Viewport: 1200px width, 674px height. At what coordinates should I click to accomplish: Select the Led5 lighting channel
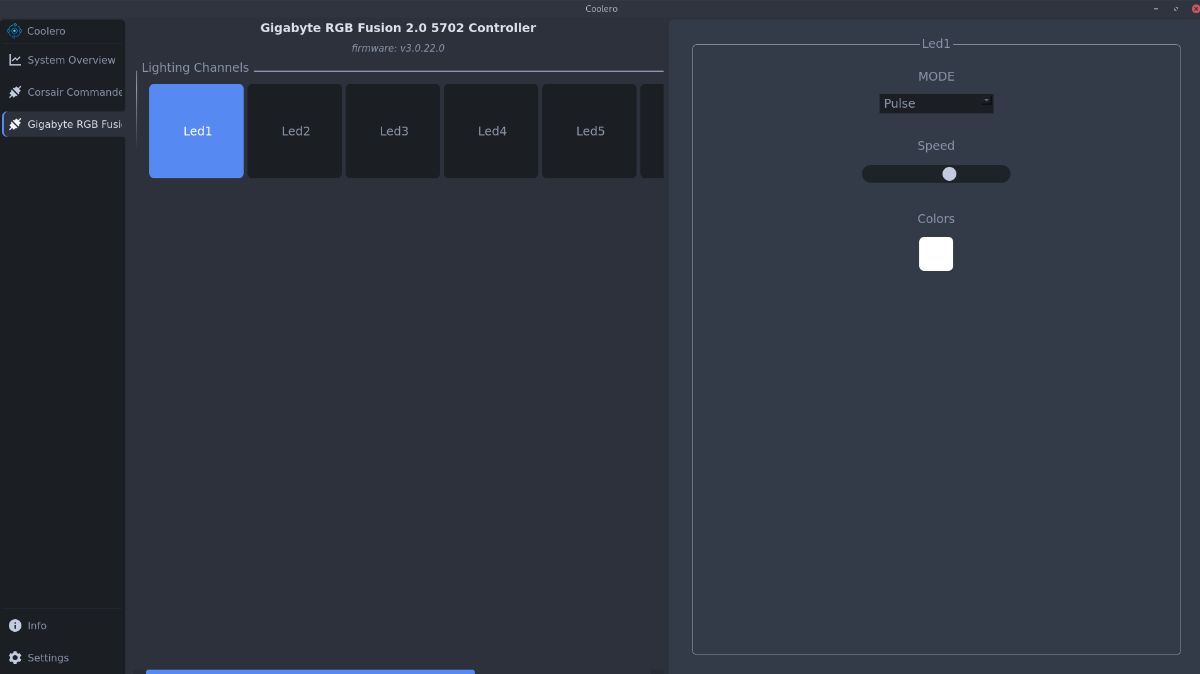[589, 131]
